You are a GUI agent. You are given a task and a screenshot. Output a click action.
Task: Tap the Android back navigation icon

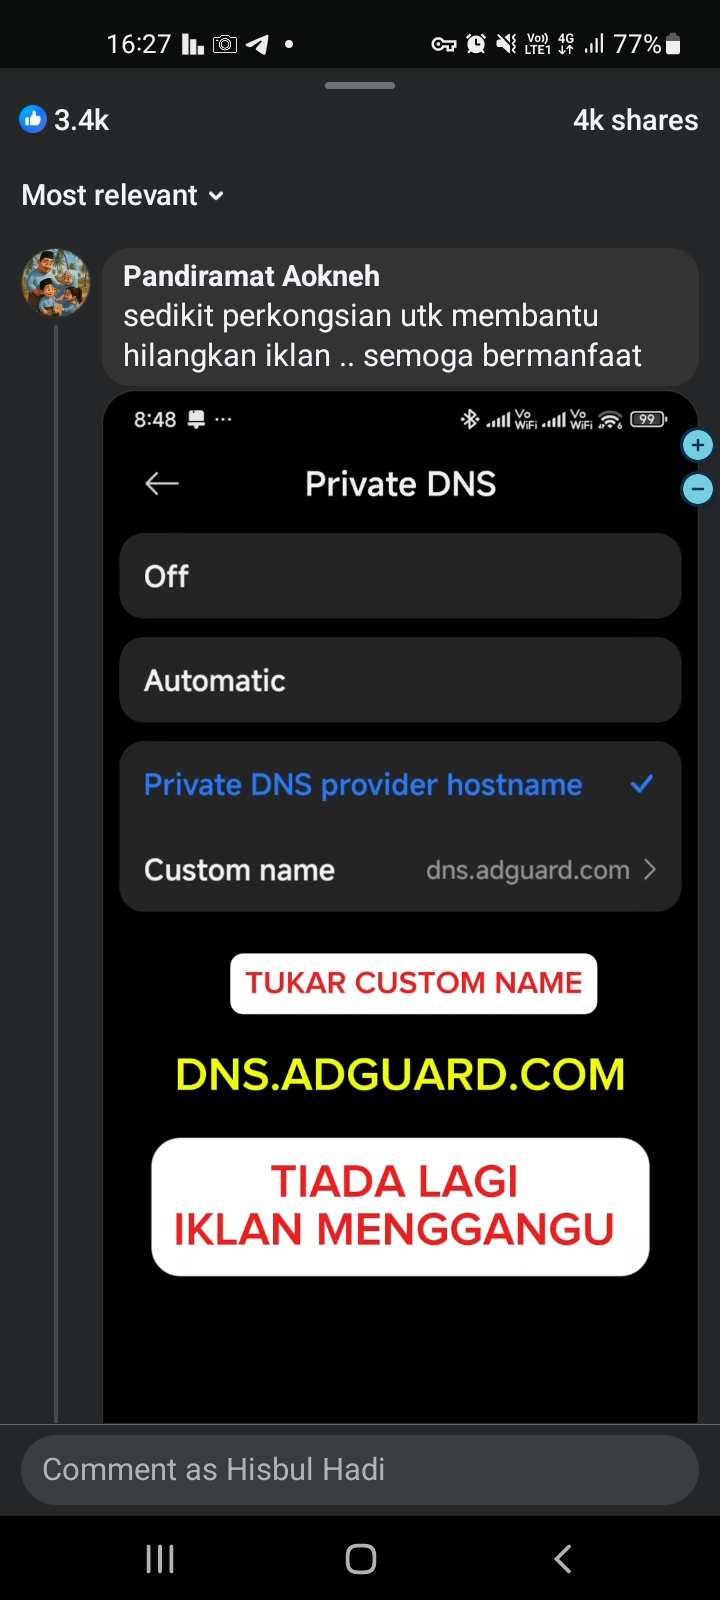pos(563,1558)
